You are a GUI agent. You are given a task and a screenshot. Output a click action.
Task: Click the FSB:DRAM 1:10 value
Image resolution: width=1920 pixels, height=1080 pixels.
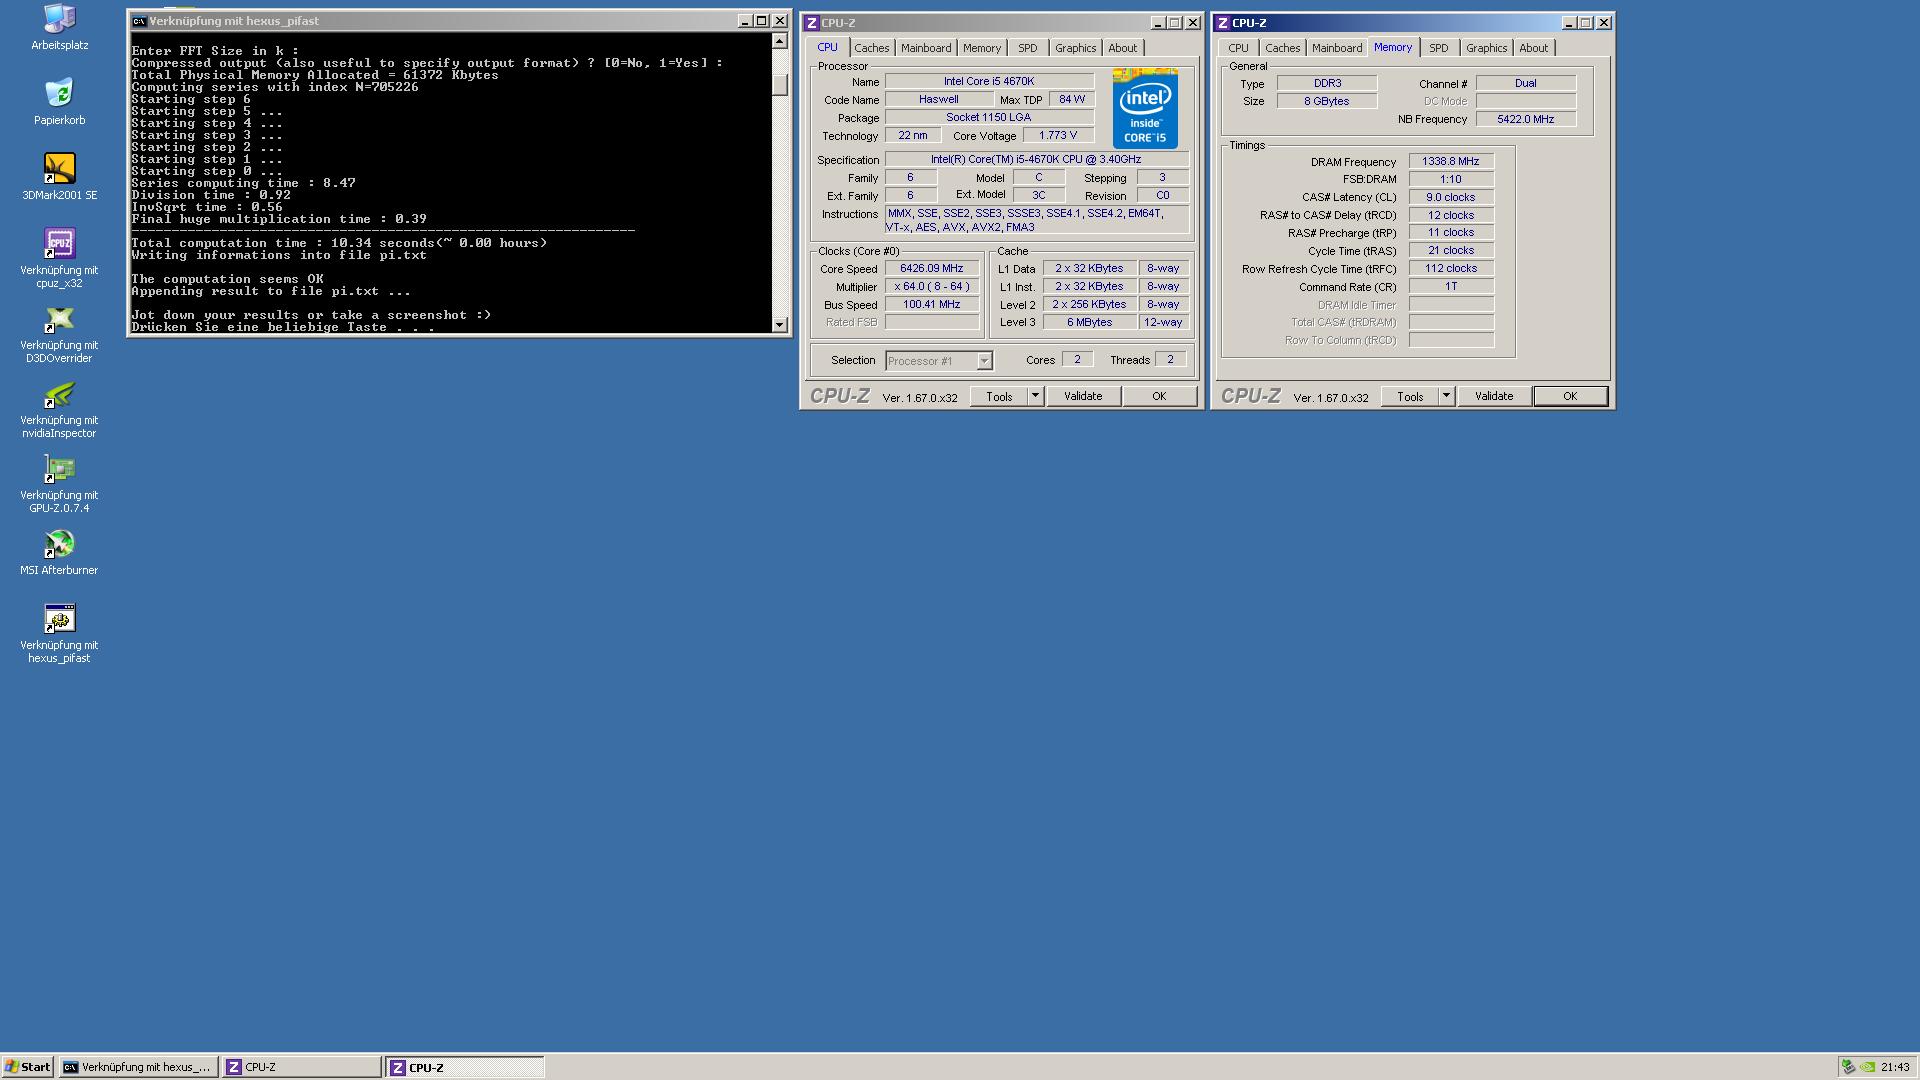(x=1451, y=180)
